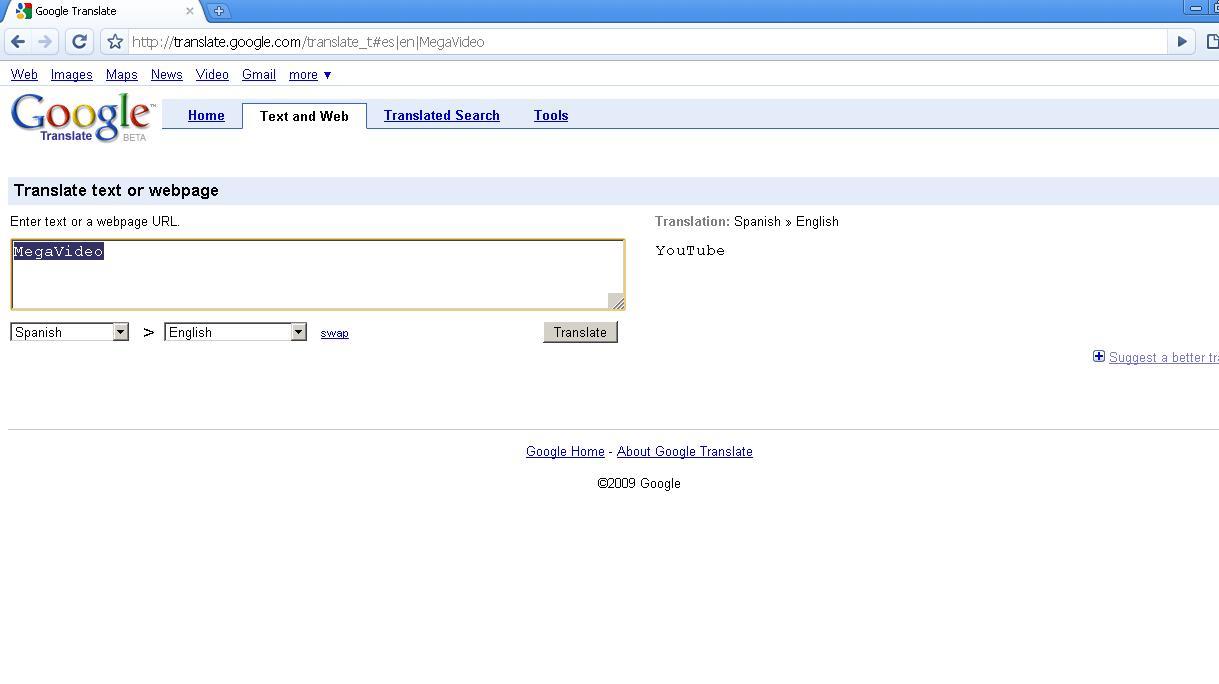Click the translated result text 'YouTube'
This screenshot has height=684, width=1219.
tap(690, 251)
